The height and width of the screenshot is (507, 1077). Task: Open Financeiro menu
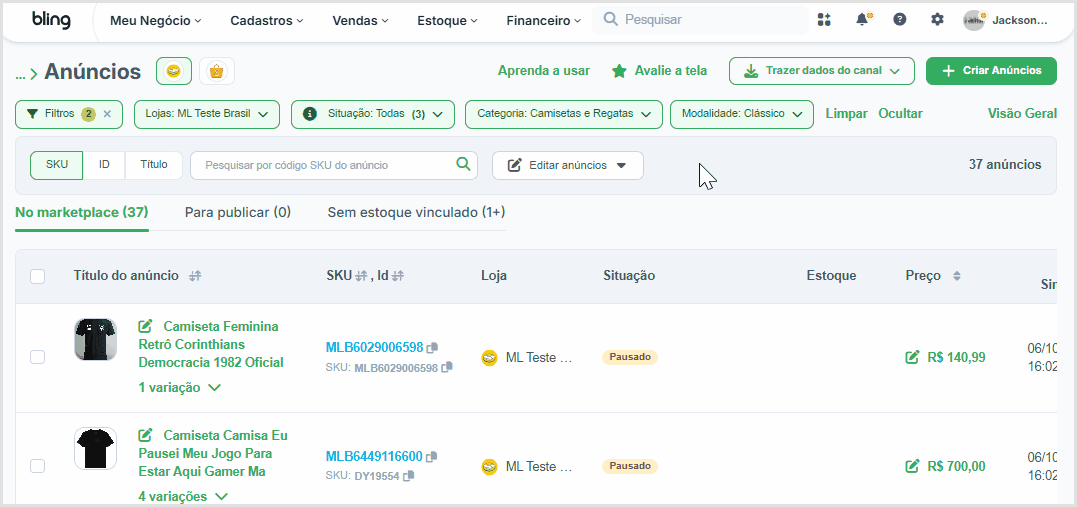(543, 21)
